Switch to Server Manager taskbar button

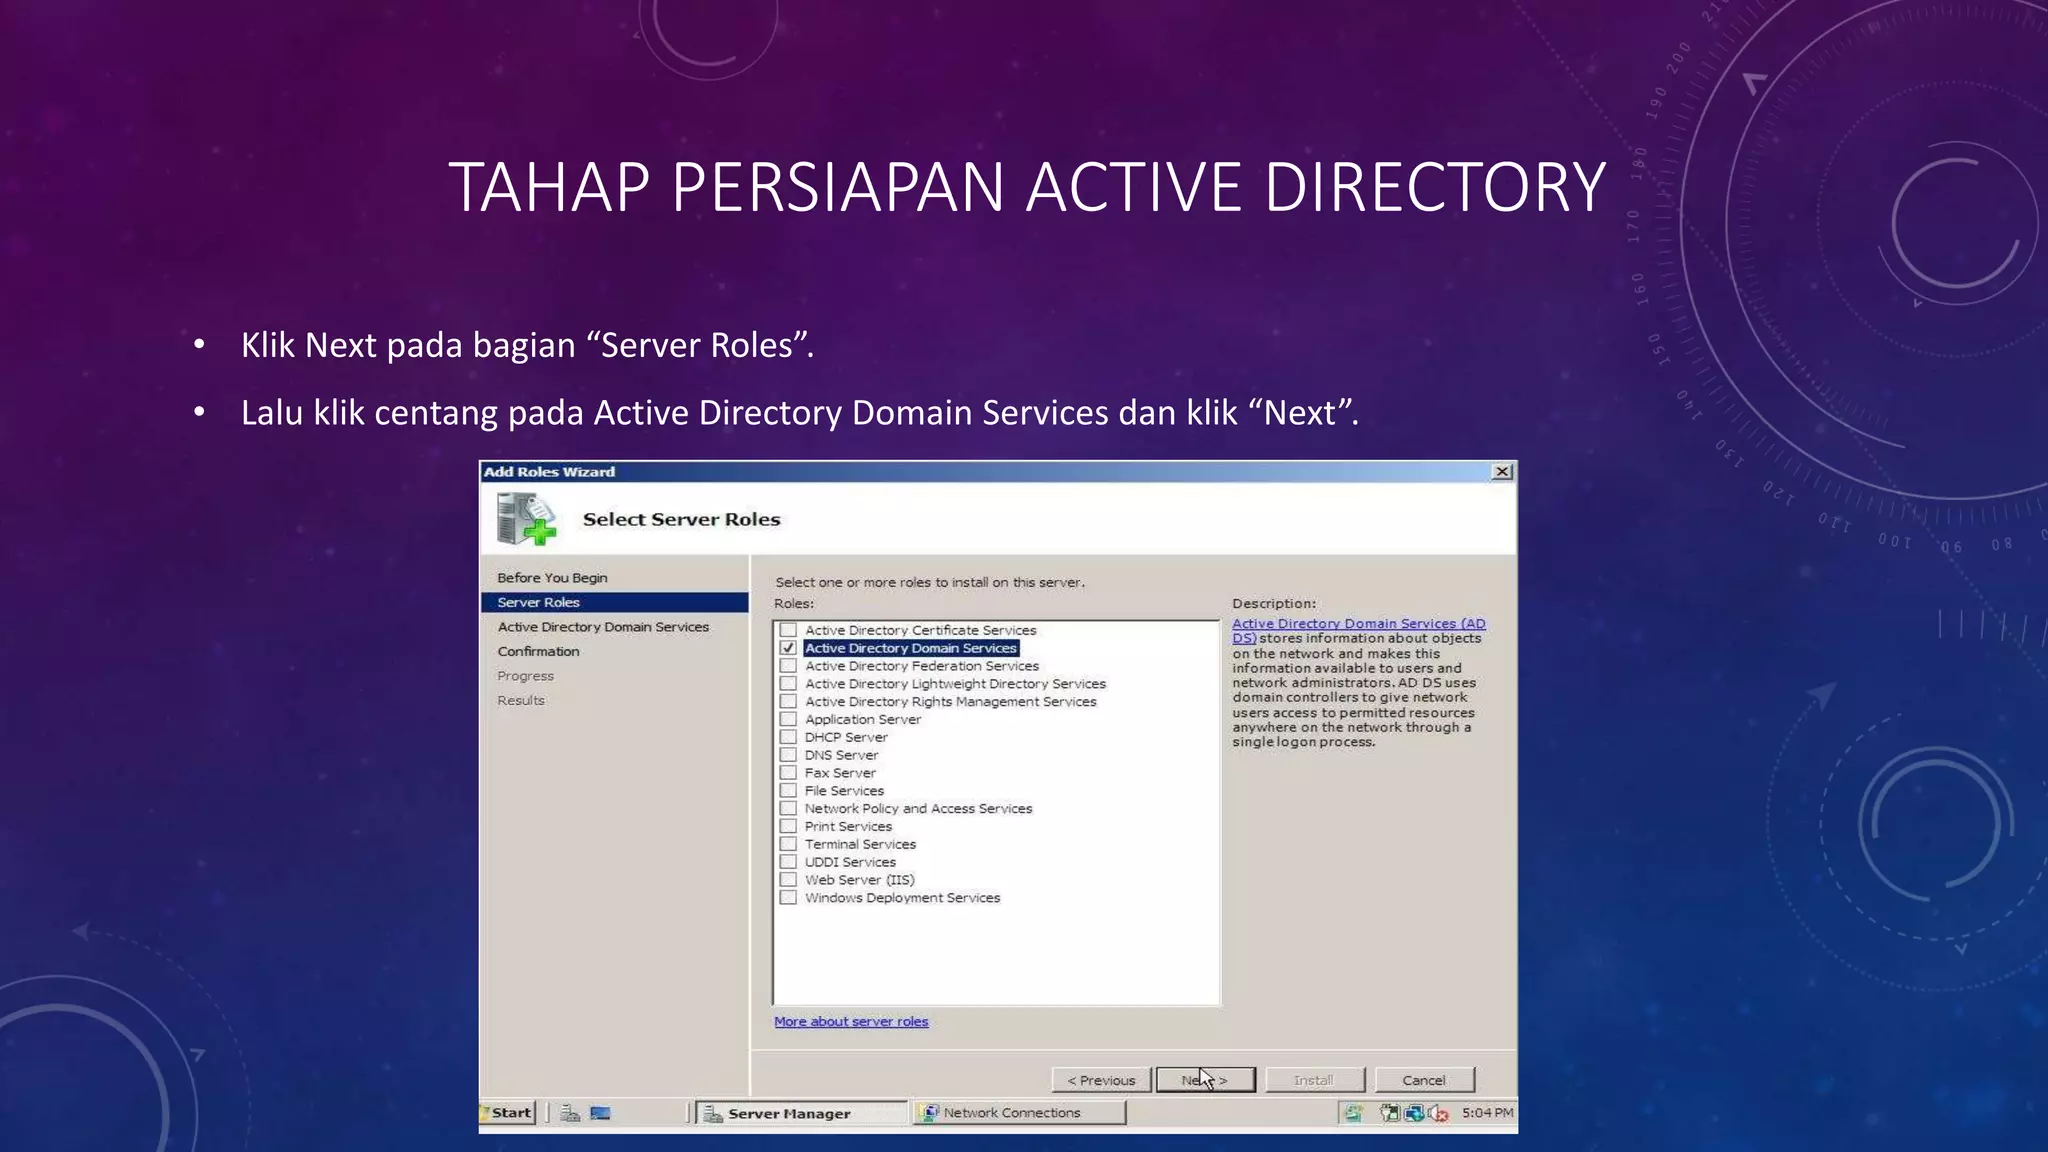coord(801,1113)
